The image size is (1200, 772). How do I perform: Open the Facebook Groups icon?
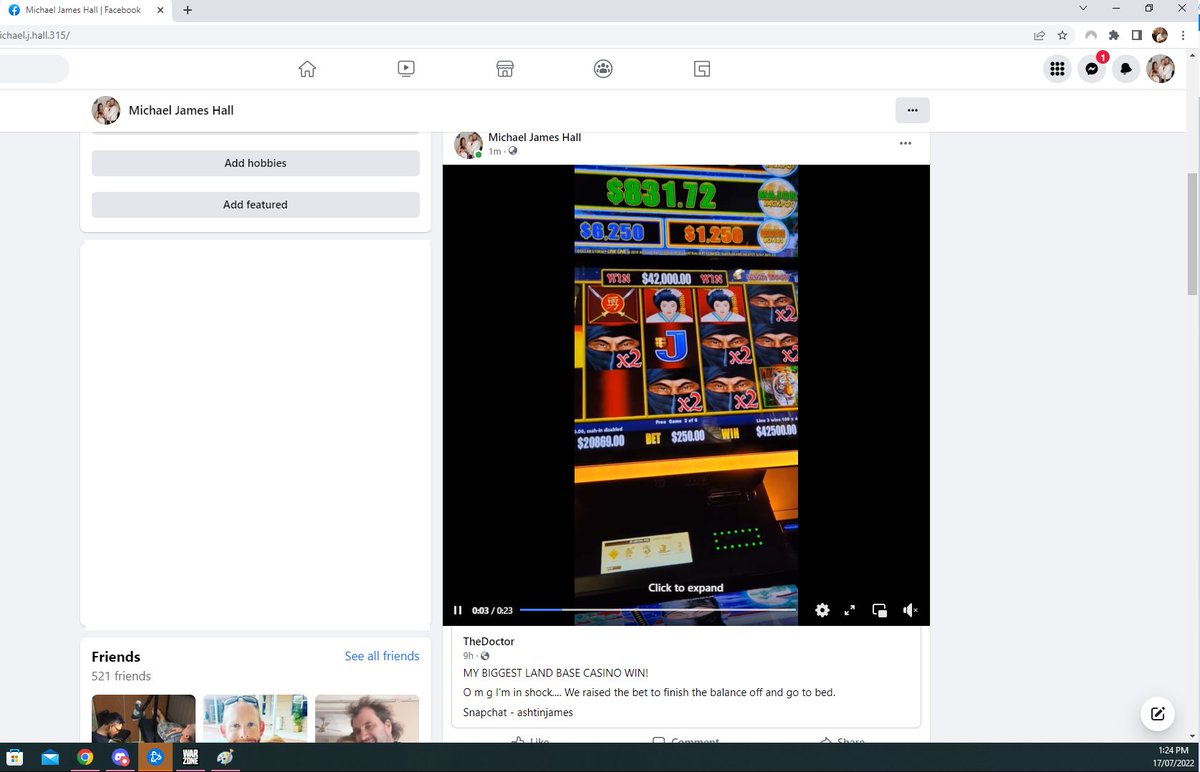[603, 69]
